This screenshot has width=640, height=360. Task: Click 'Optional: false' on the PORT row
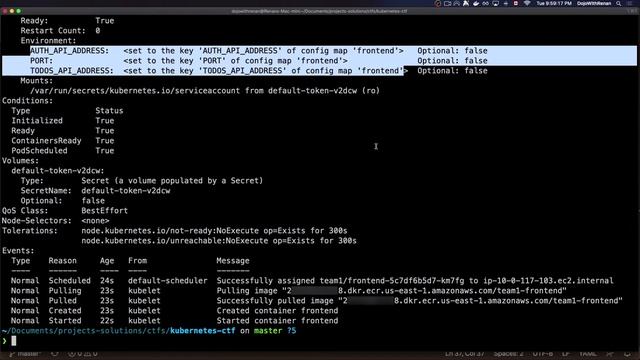[452, 61]
